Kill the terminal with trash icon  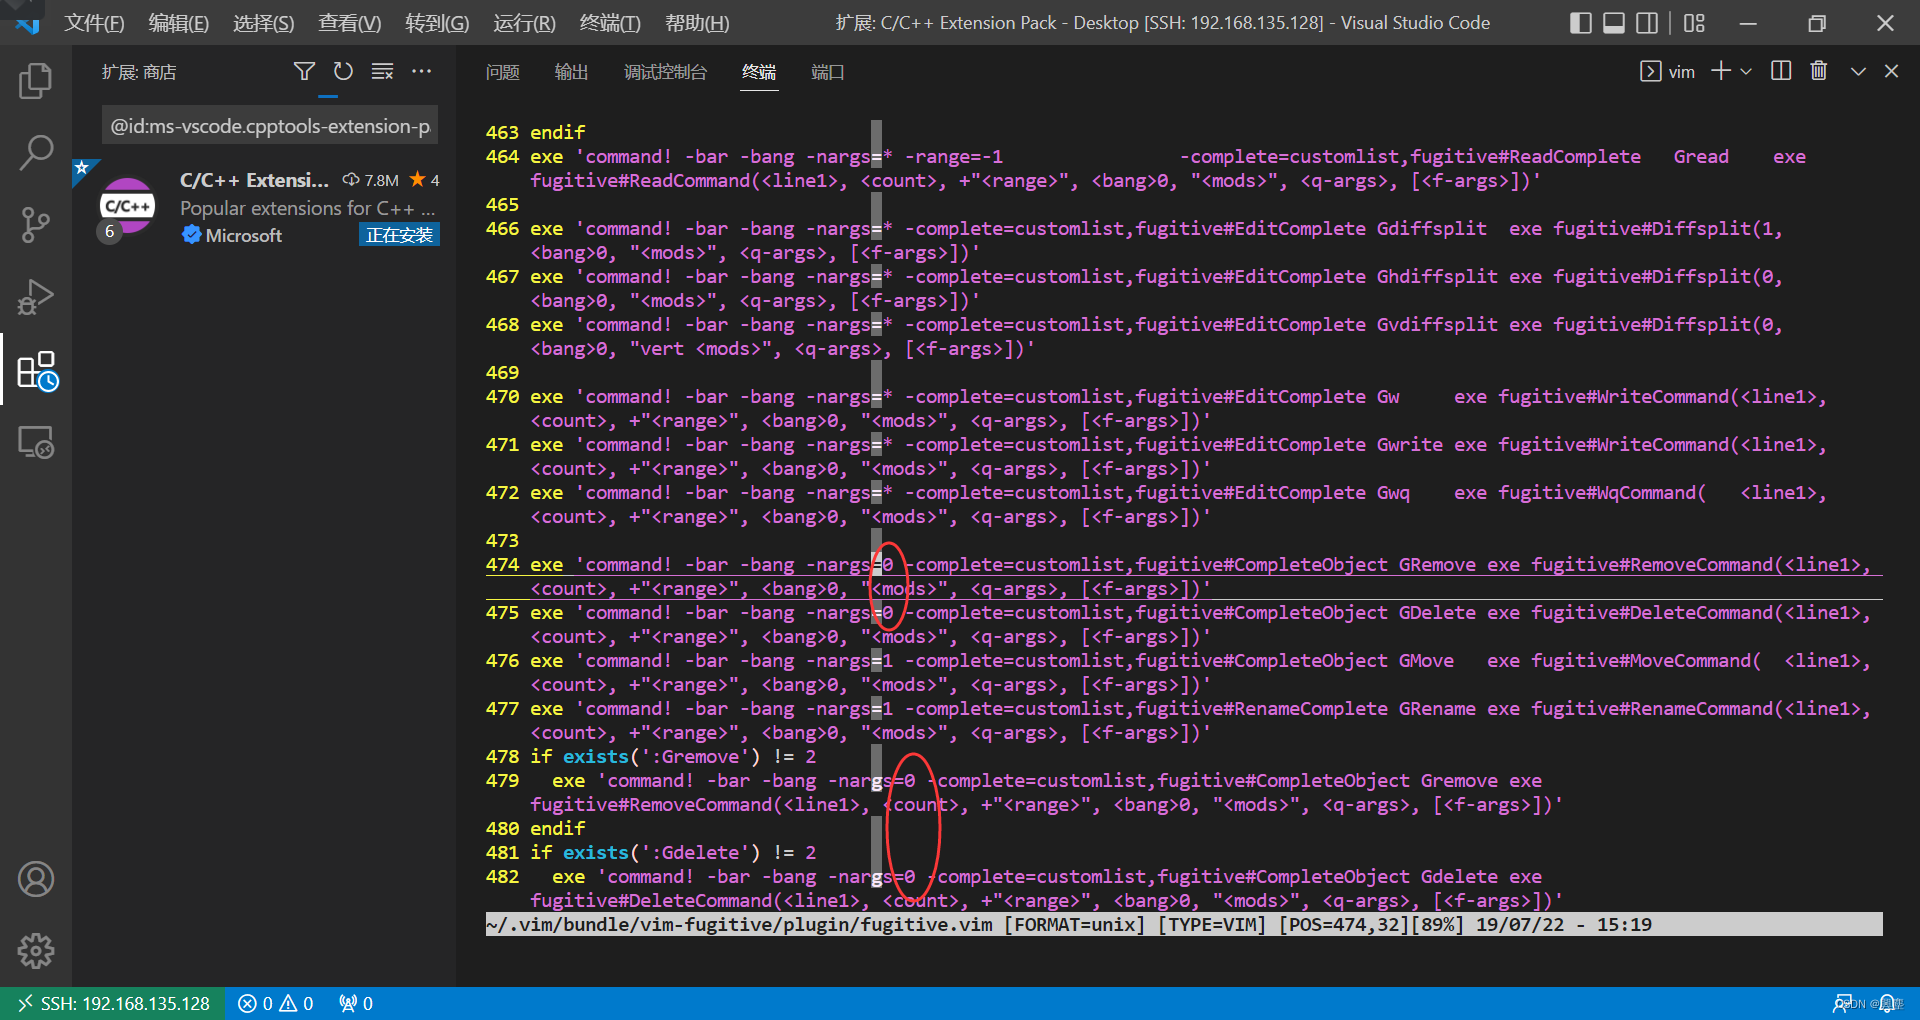click(x=1819, y=71)
